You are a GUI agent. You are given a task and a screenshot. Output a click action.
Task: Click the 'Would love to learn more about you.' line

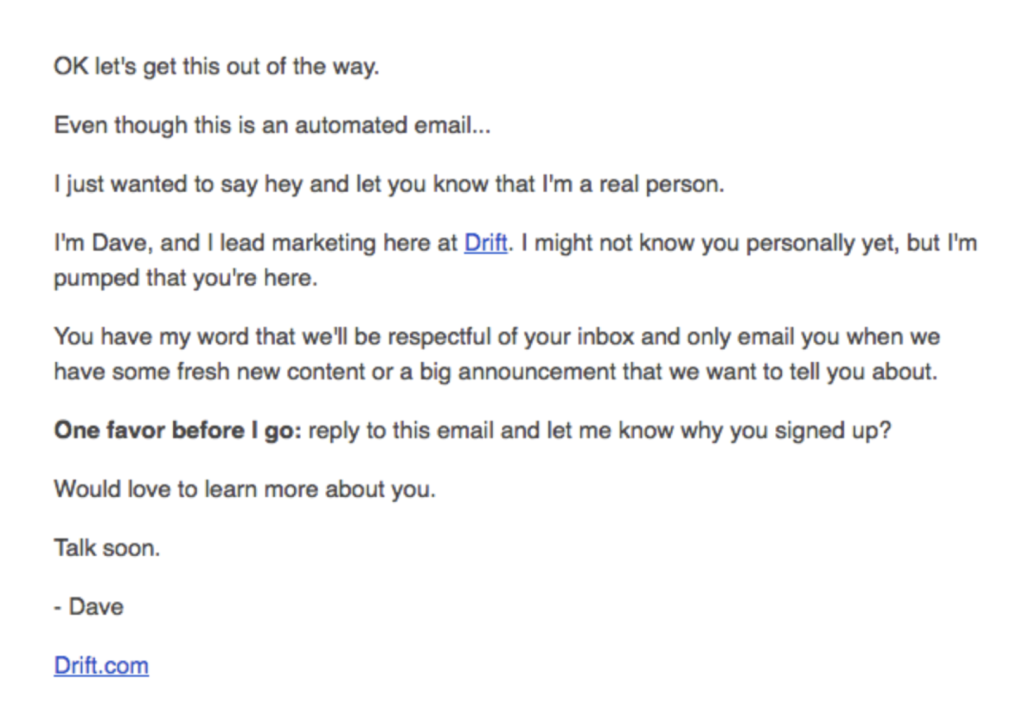click(244, 490)
